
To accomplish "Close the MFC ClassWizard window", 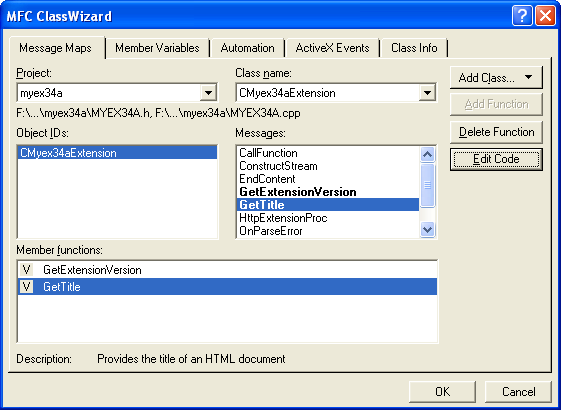I will [545, 16].
